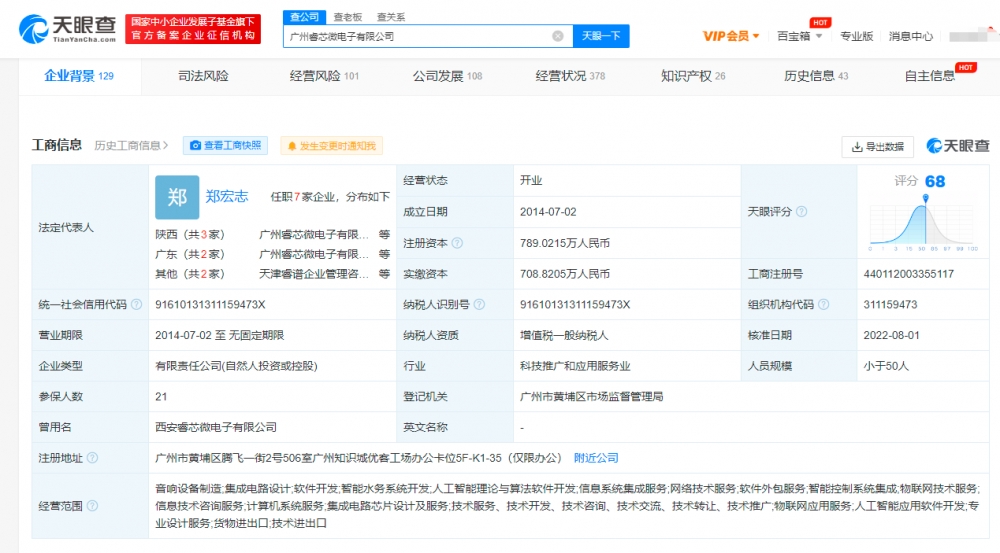The width and height of the screenshot is (1000, 553).
Task: Click the red 官方备案企业征信机构 banner
Action: pos(193,29)
